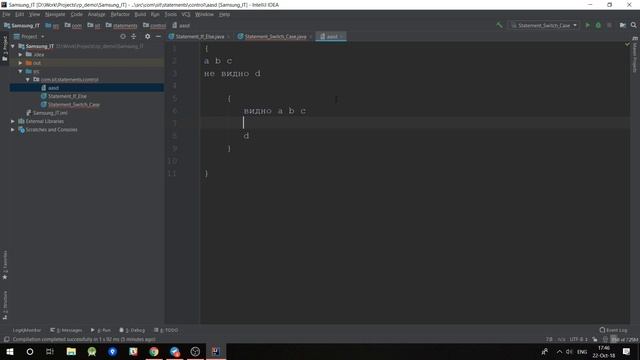
Task: Hide the Project panel with the minus icon
Action: coord(158,36)
